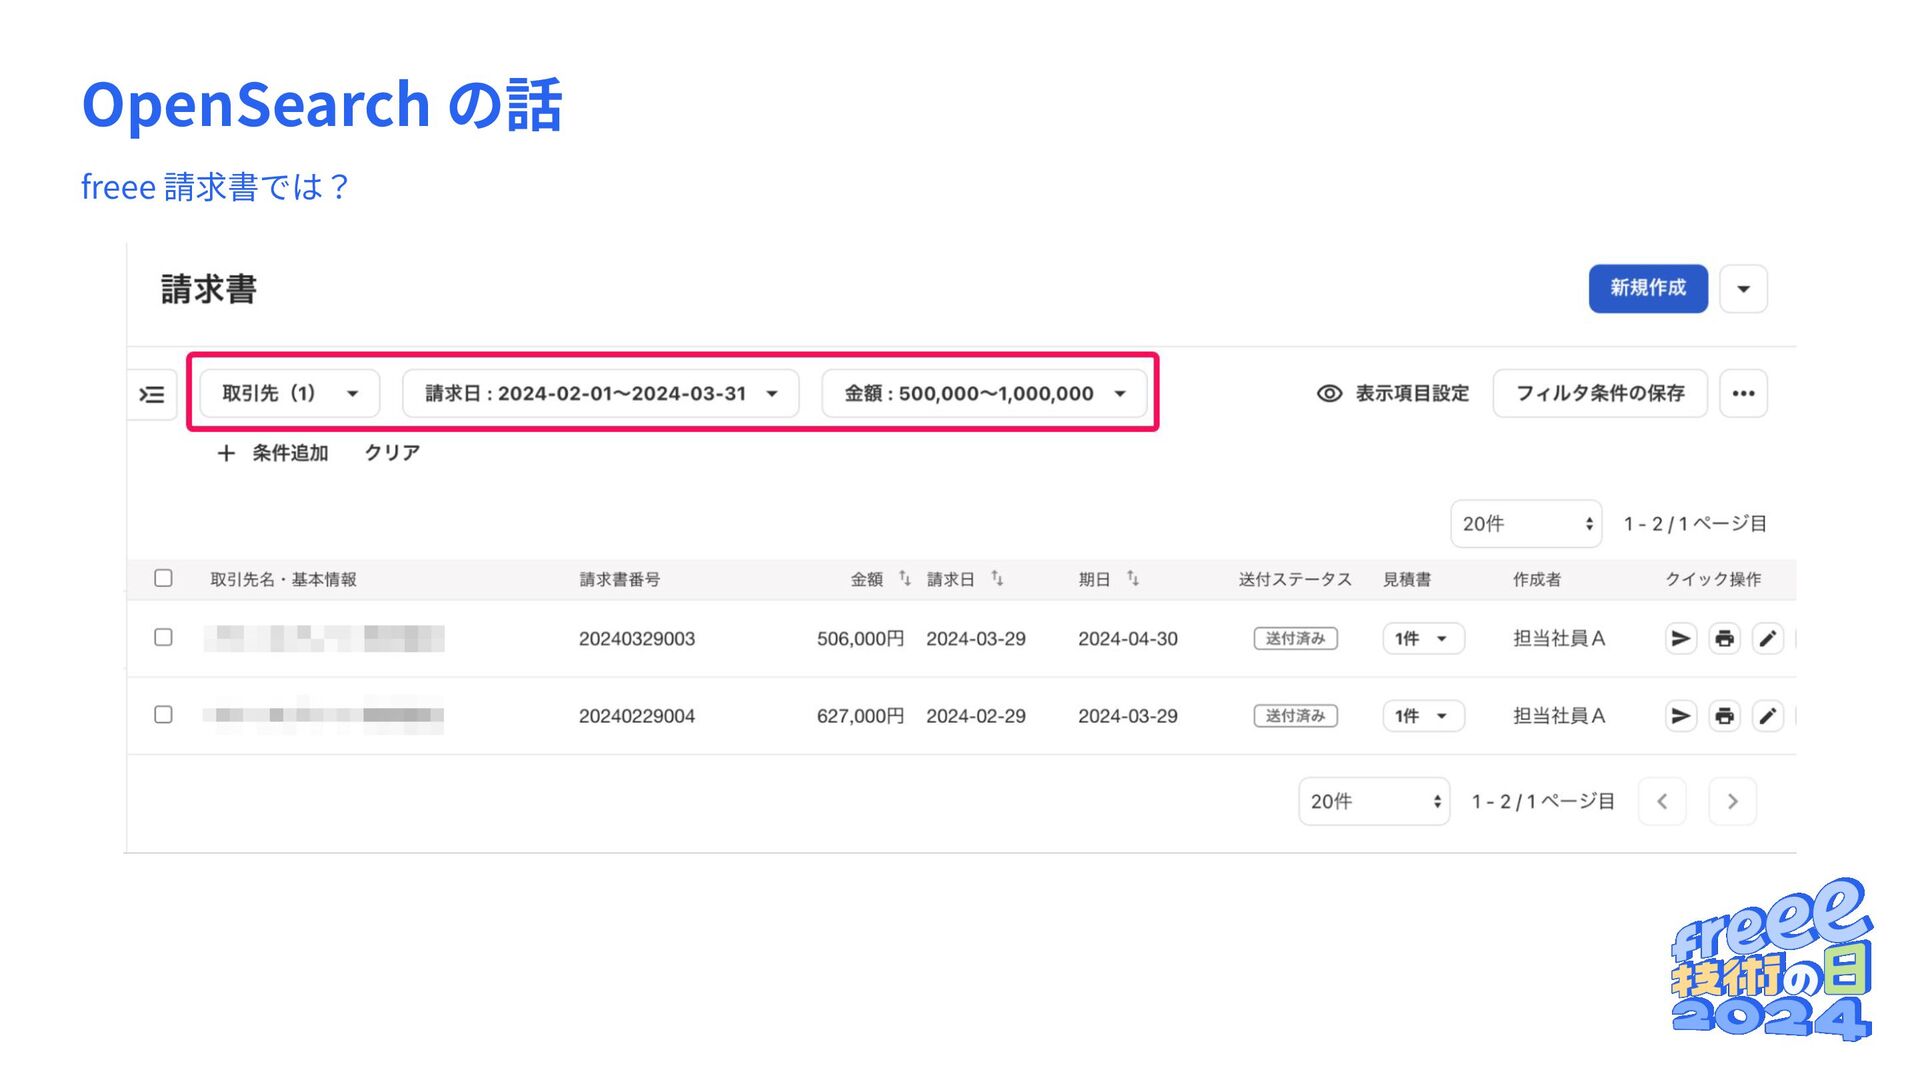Click send icon for invoice 20240329003
1920x1080 pixels.
[x=1681, y=638]
